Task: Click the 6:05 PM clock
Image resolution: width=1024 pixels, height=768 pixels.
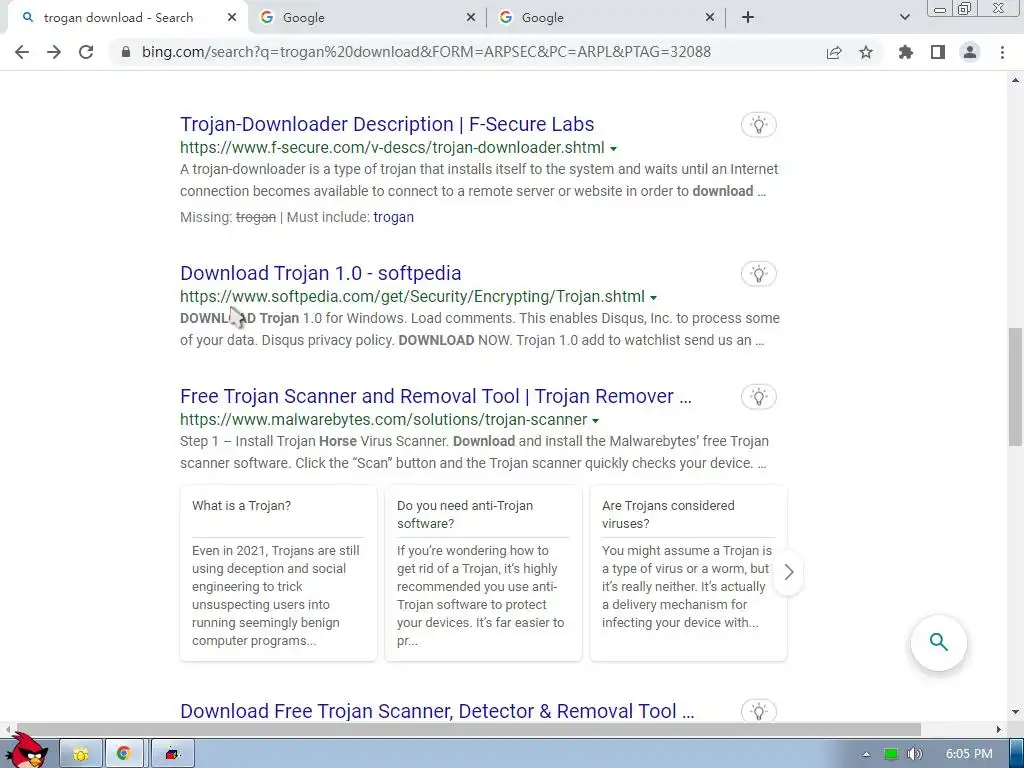Action: pyautogui.click(x=969, y=754)
